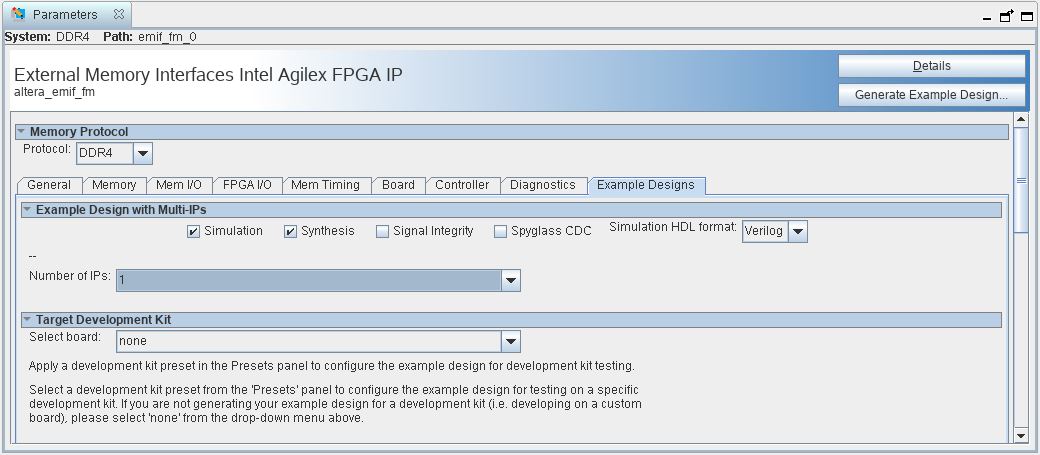Detach the Parameters panel into a window

[x=1006, y=16]
